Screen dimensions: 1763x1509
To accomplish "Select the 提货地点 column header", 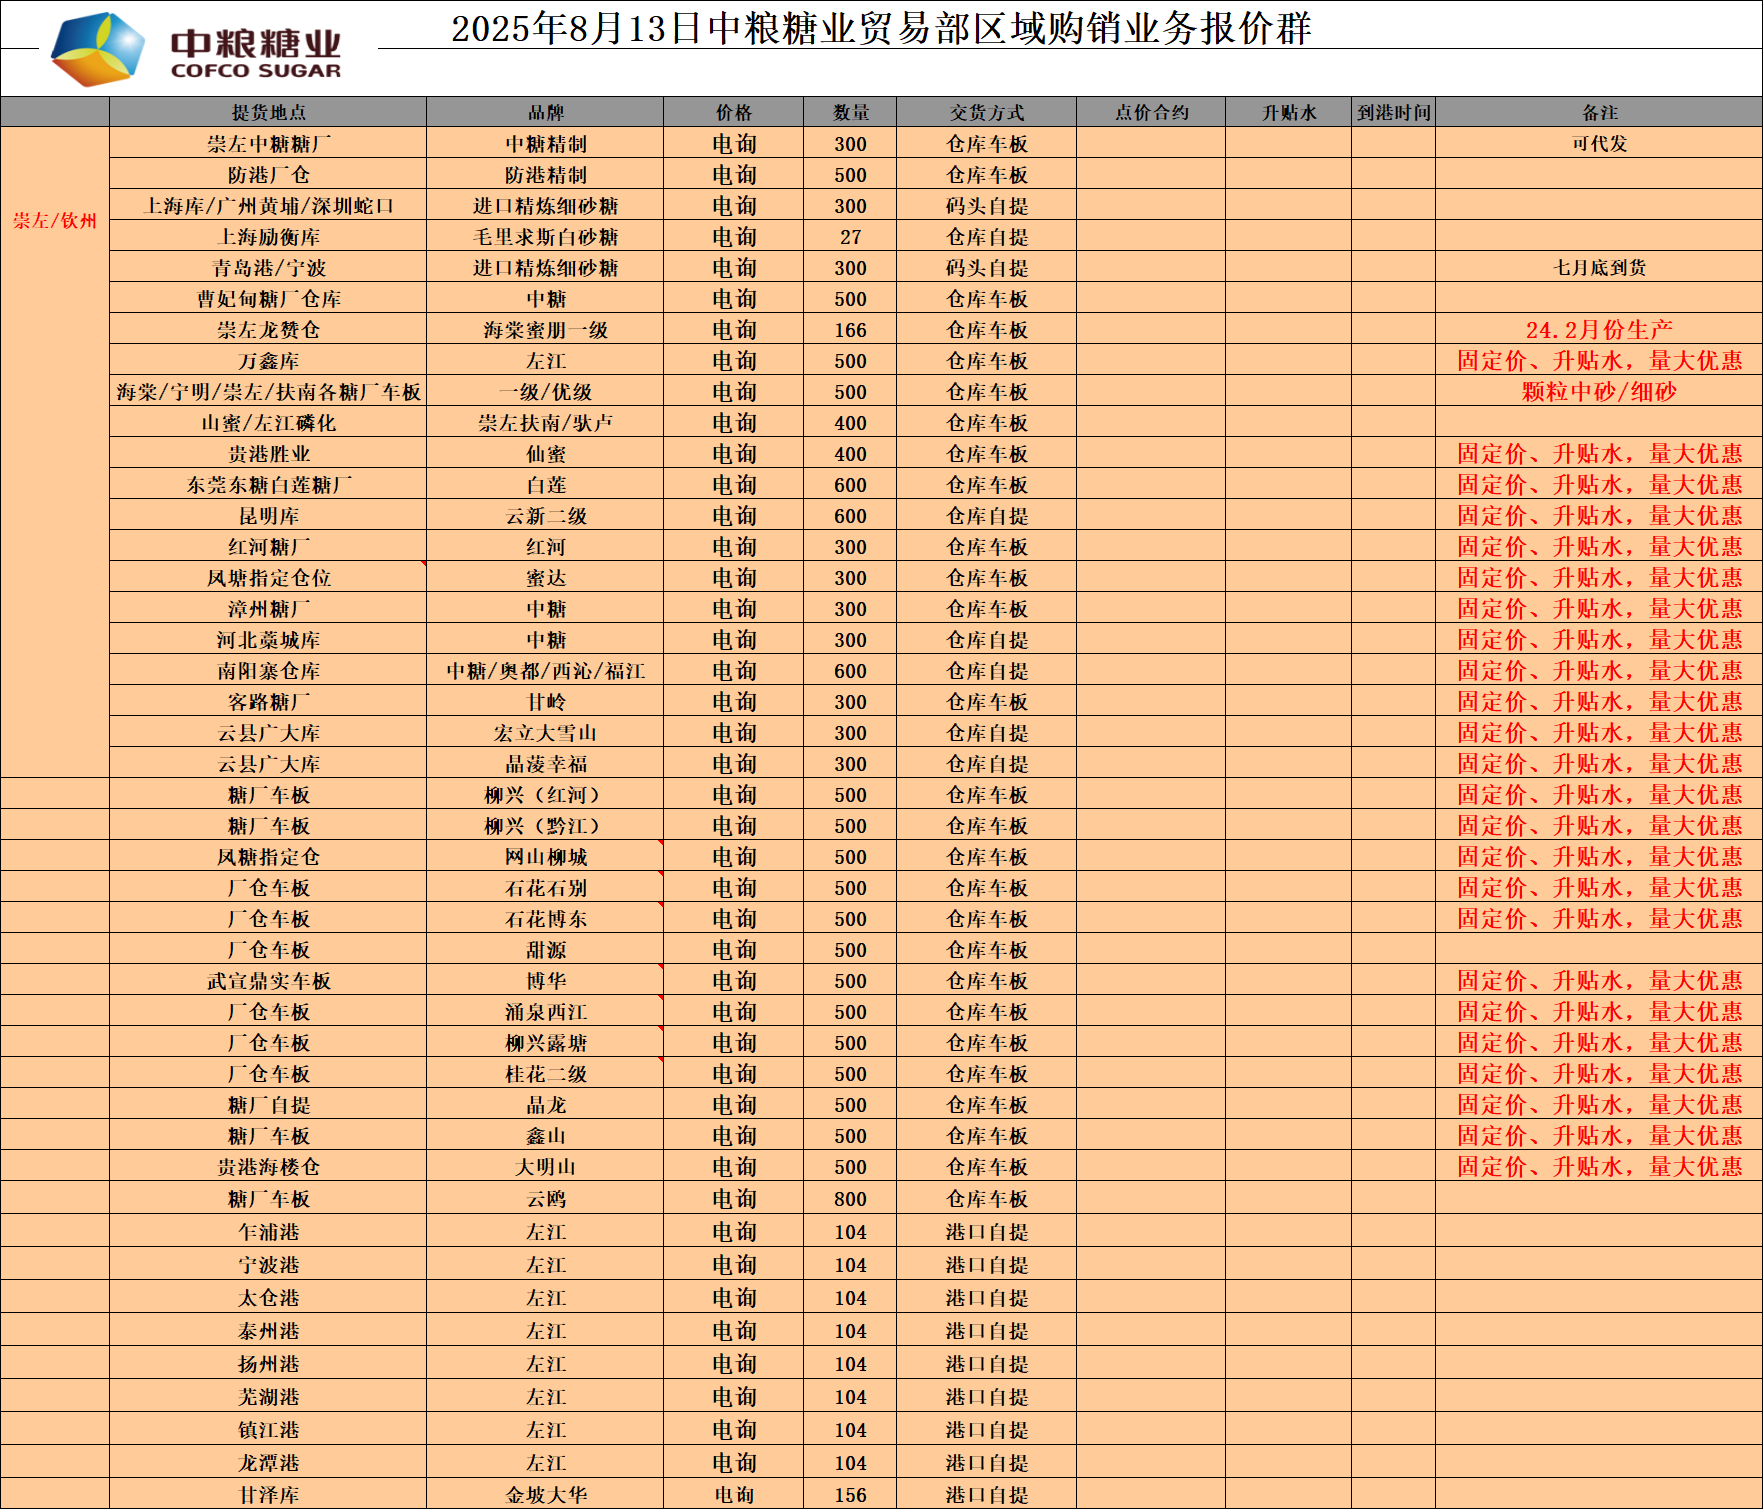I will 268,113.
